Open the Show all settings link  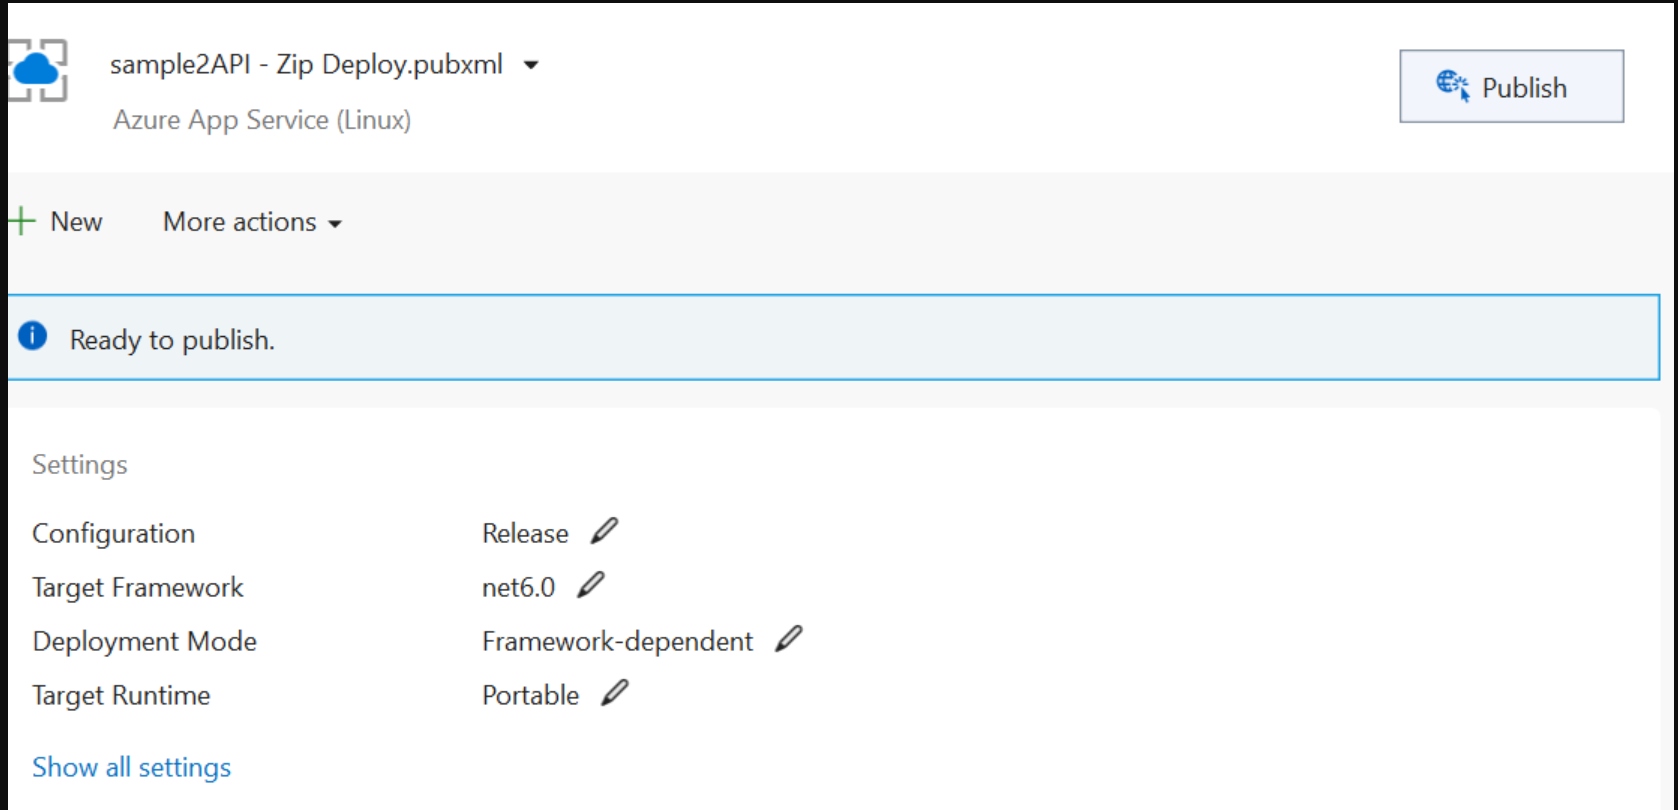point(131,767)
